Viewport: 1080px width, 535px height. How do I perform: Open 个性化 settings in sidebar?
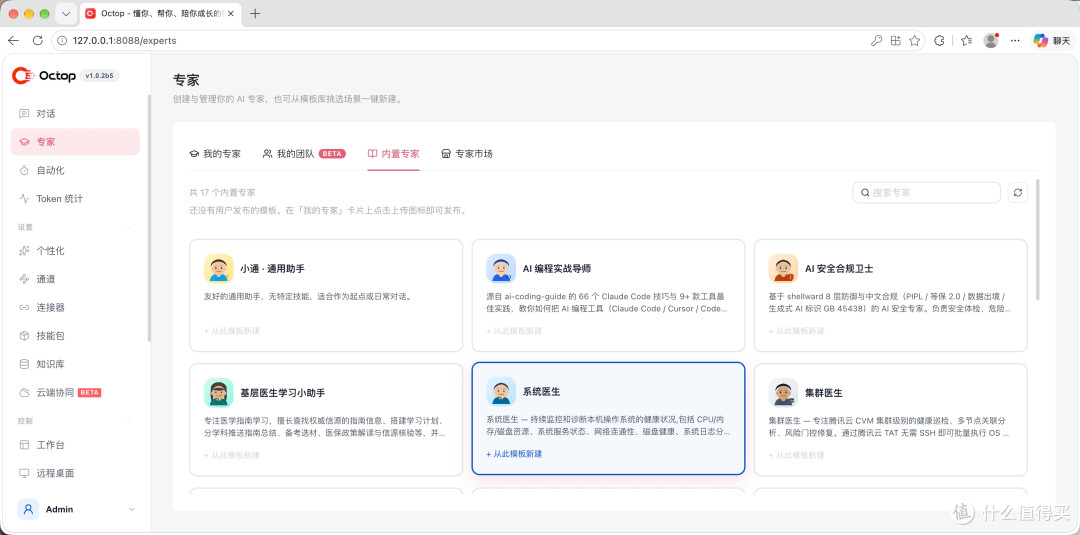click(x=75, y=251)
